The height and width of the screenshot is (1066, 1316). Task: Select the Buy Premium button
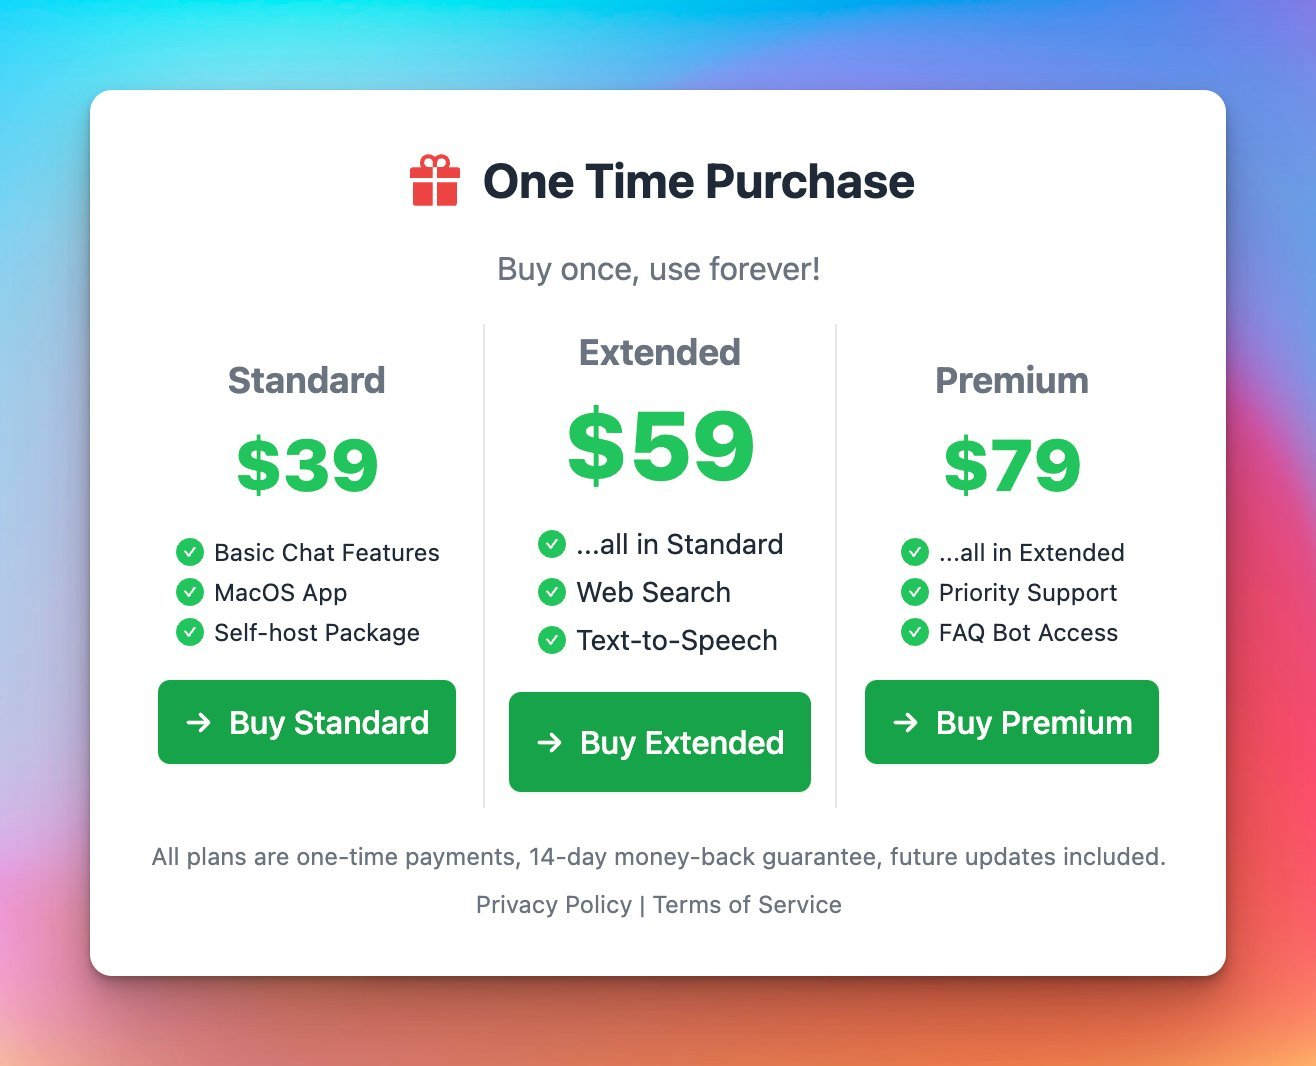click(x=1012, y=722)
